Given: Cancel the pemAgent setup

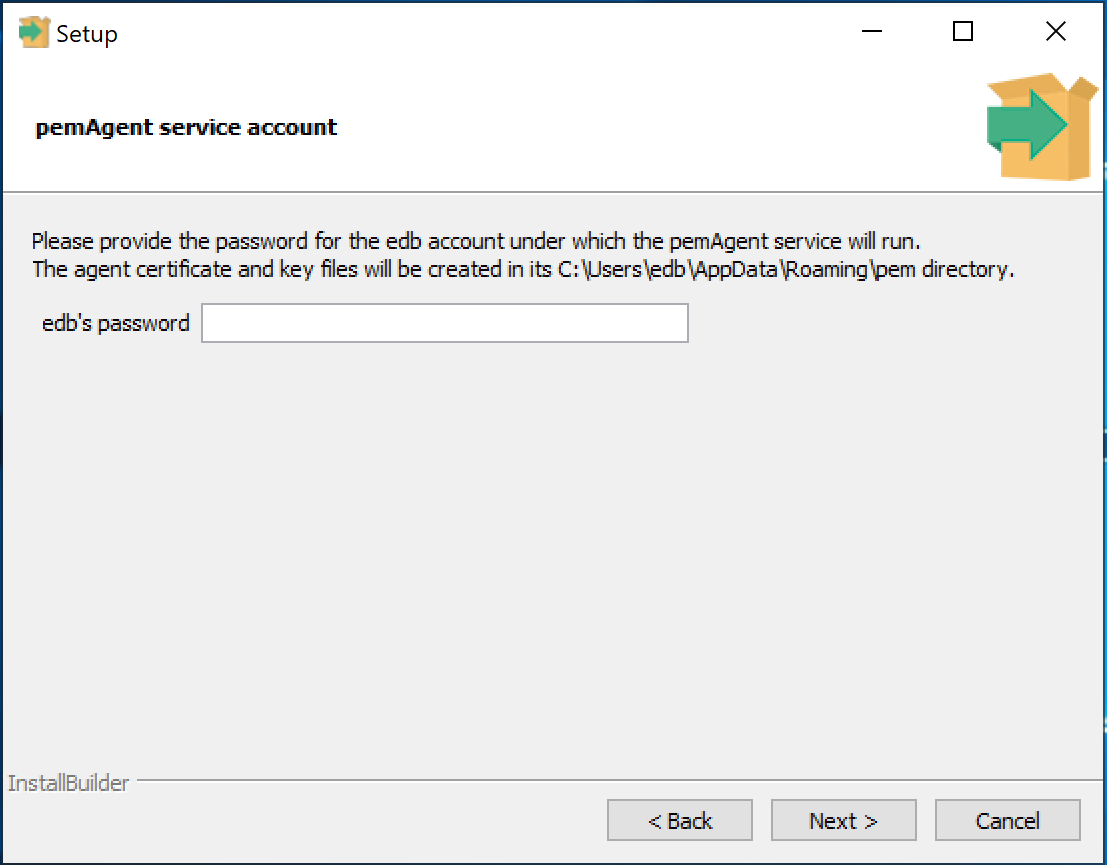Looking at the screenshot, I should tap(1007, 820).
